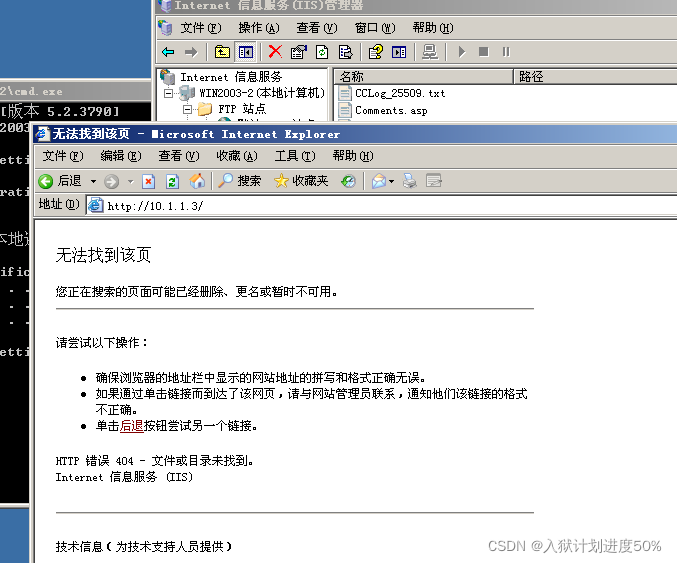This screenshot has width=677, height=563.
Task: Open the IIS Manager 查看(V) menu
Action: click(317, 28)
